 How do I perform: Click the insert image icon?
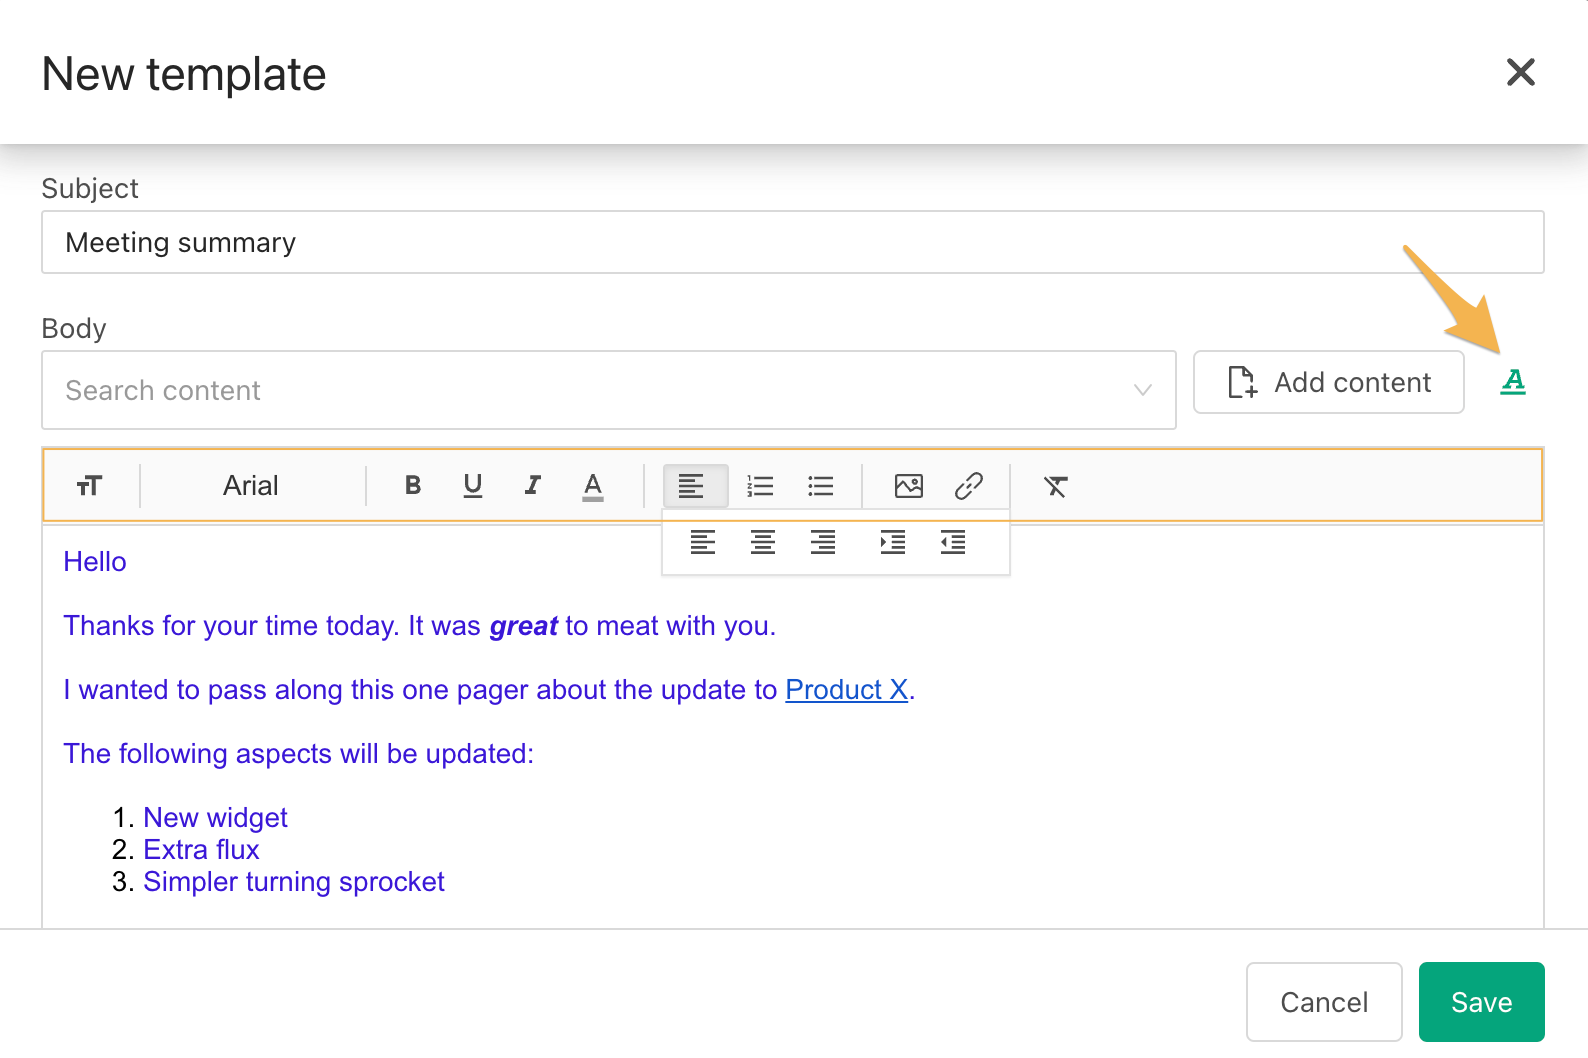[908, 486]
